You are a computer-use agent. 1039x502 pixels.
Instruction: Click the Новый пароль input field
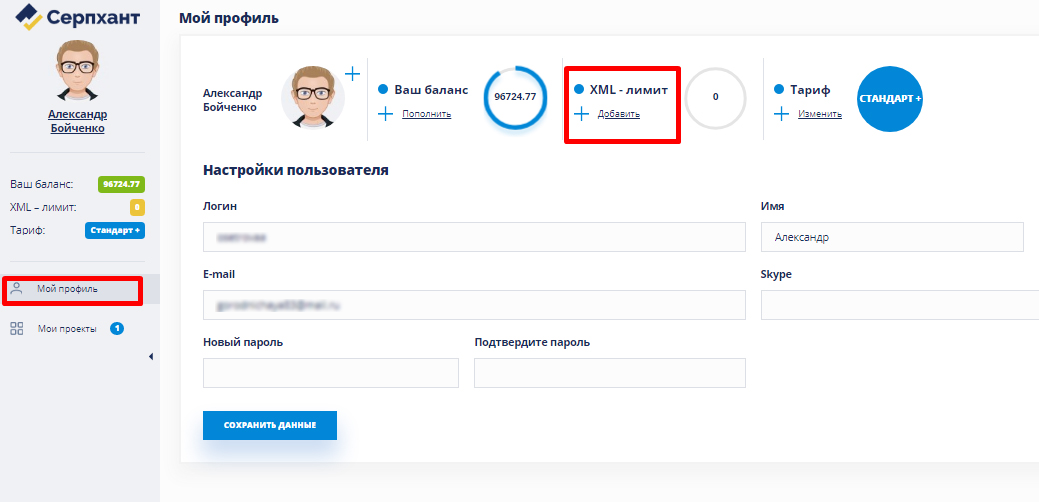pyautogui.click(x=330, y=373)
